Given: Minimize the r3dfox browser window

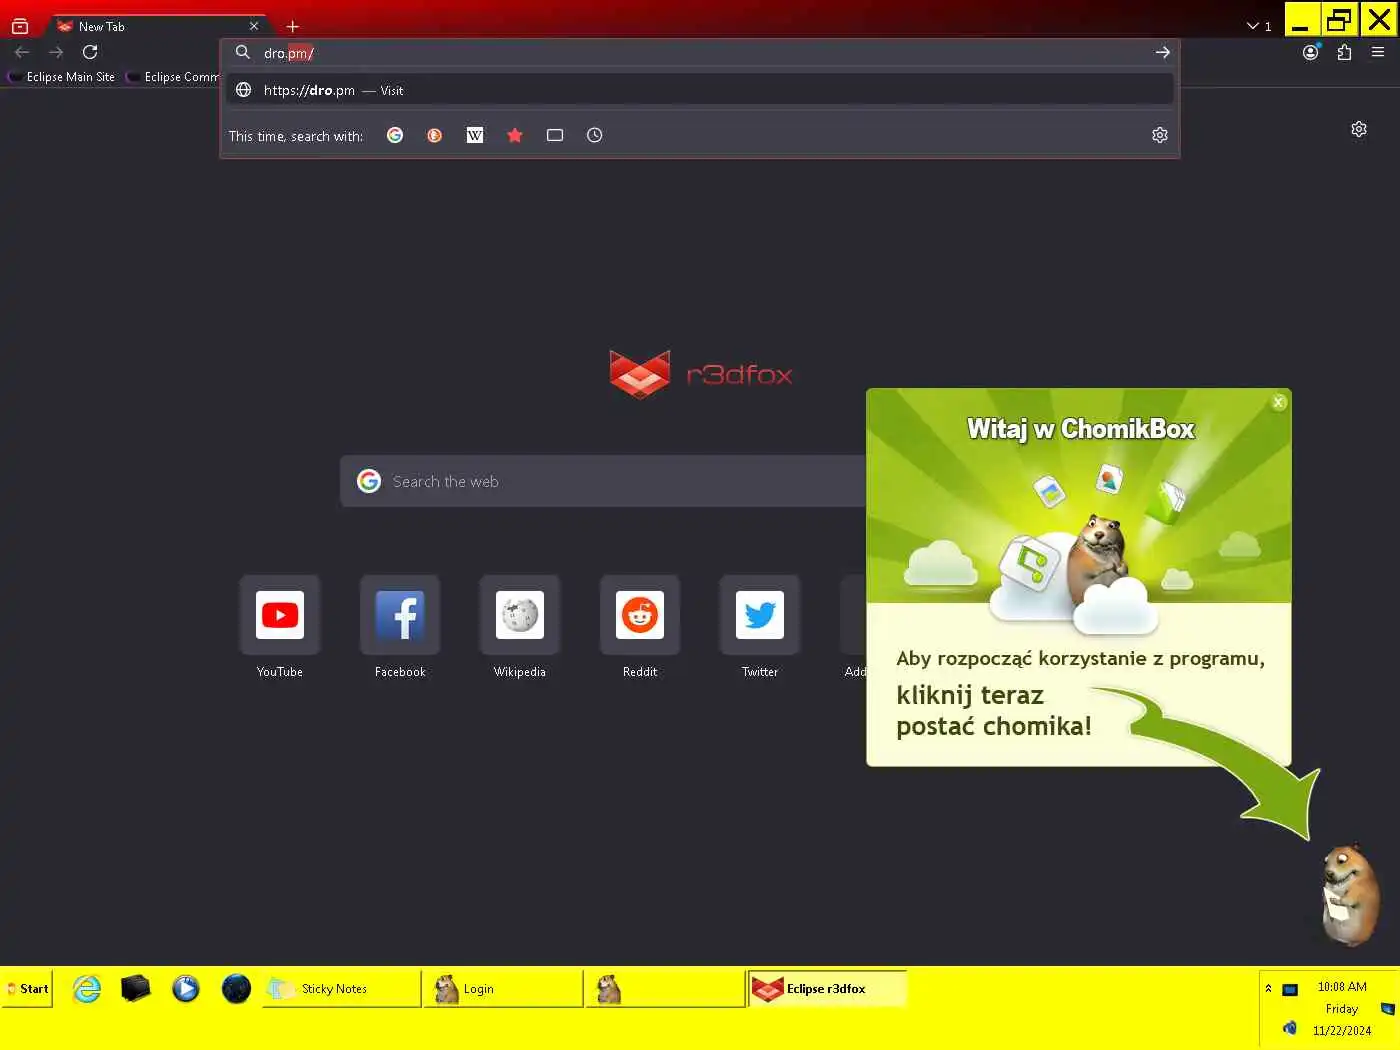Looking at the screenshot, I should pyautogui.click(x=1301, y=19).
